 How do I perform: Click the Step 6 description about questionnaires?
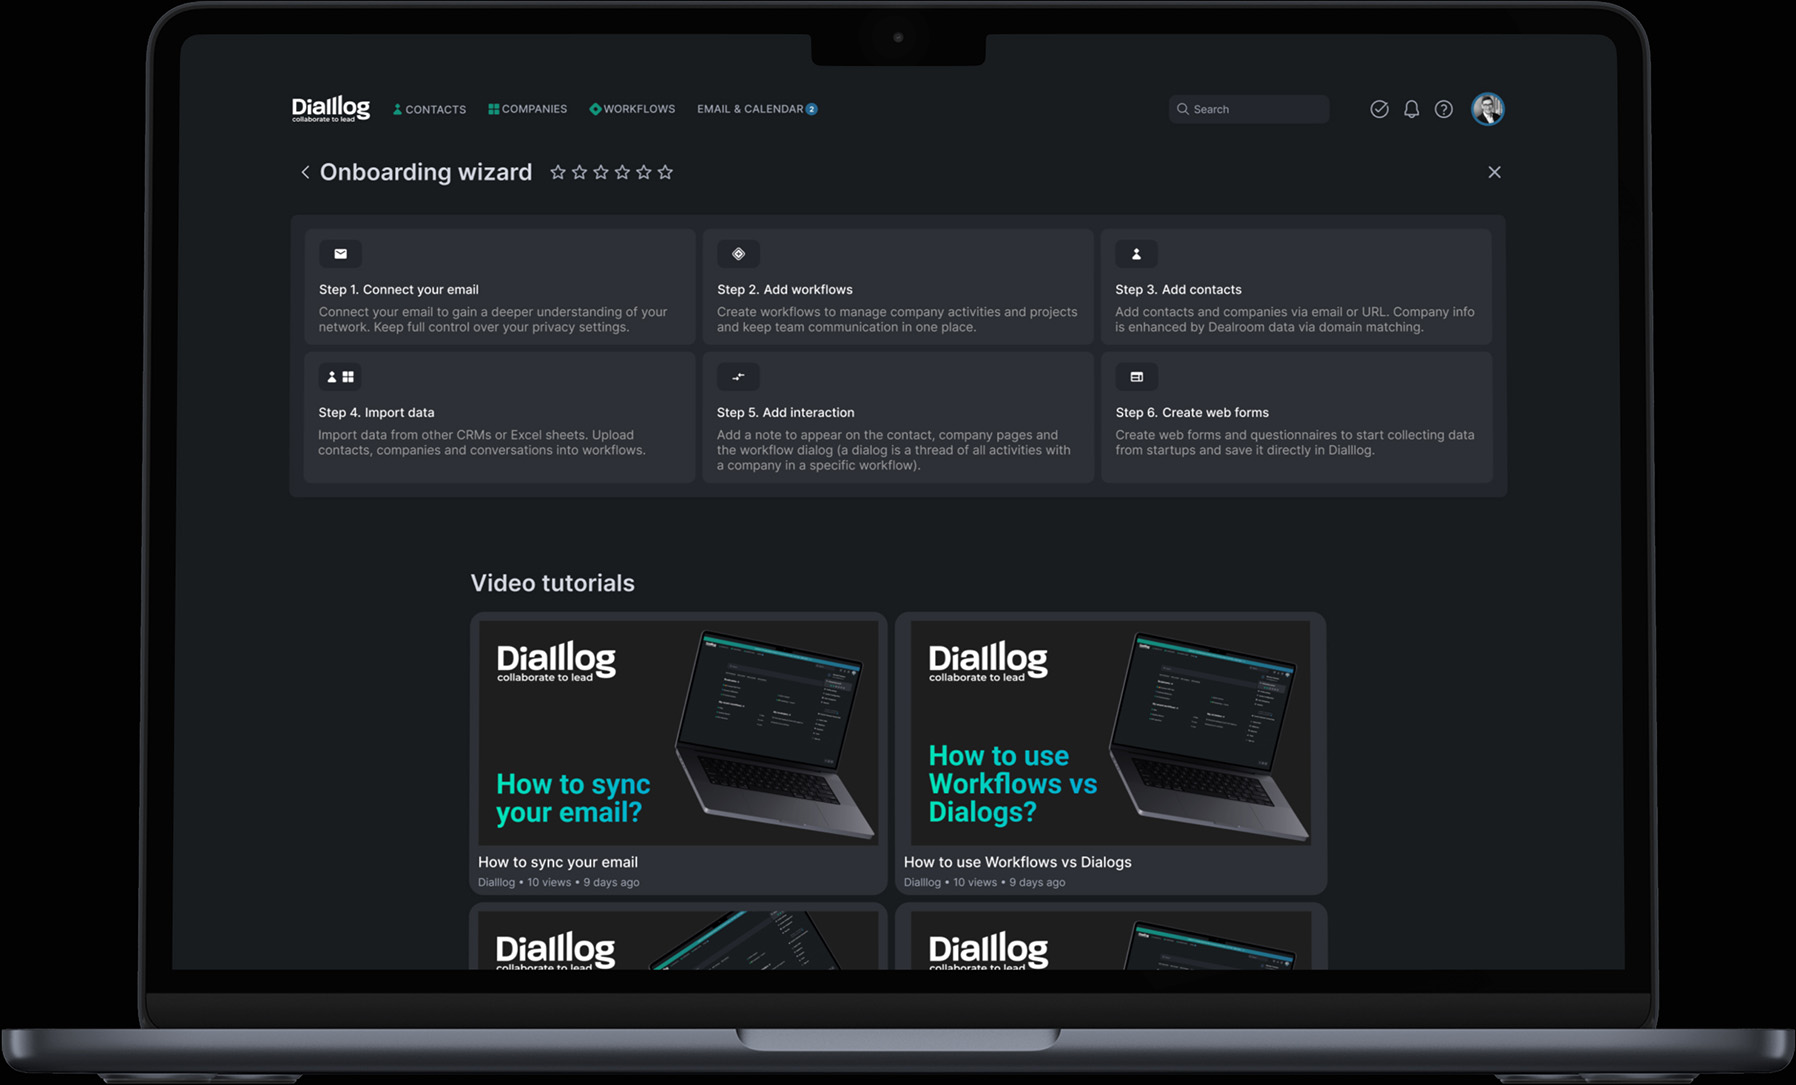tap(1295, 443)
